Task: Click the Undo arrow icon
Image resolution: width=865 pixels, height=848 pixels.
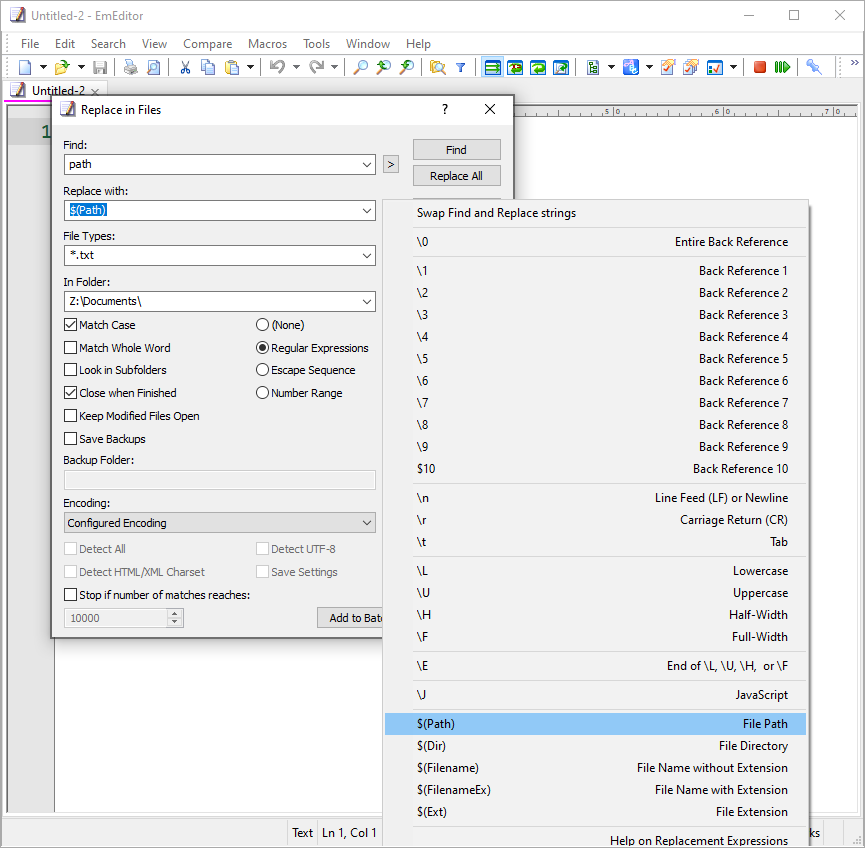Action: [277, 67]
